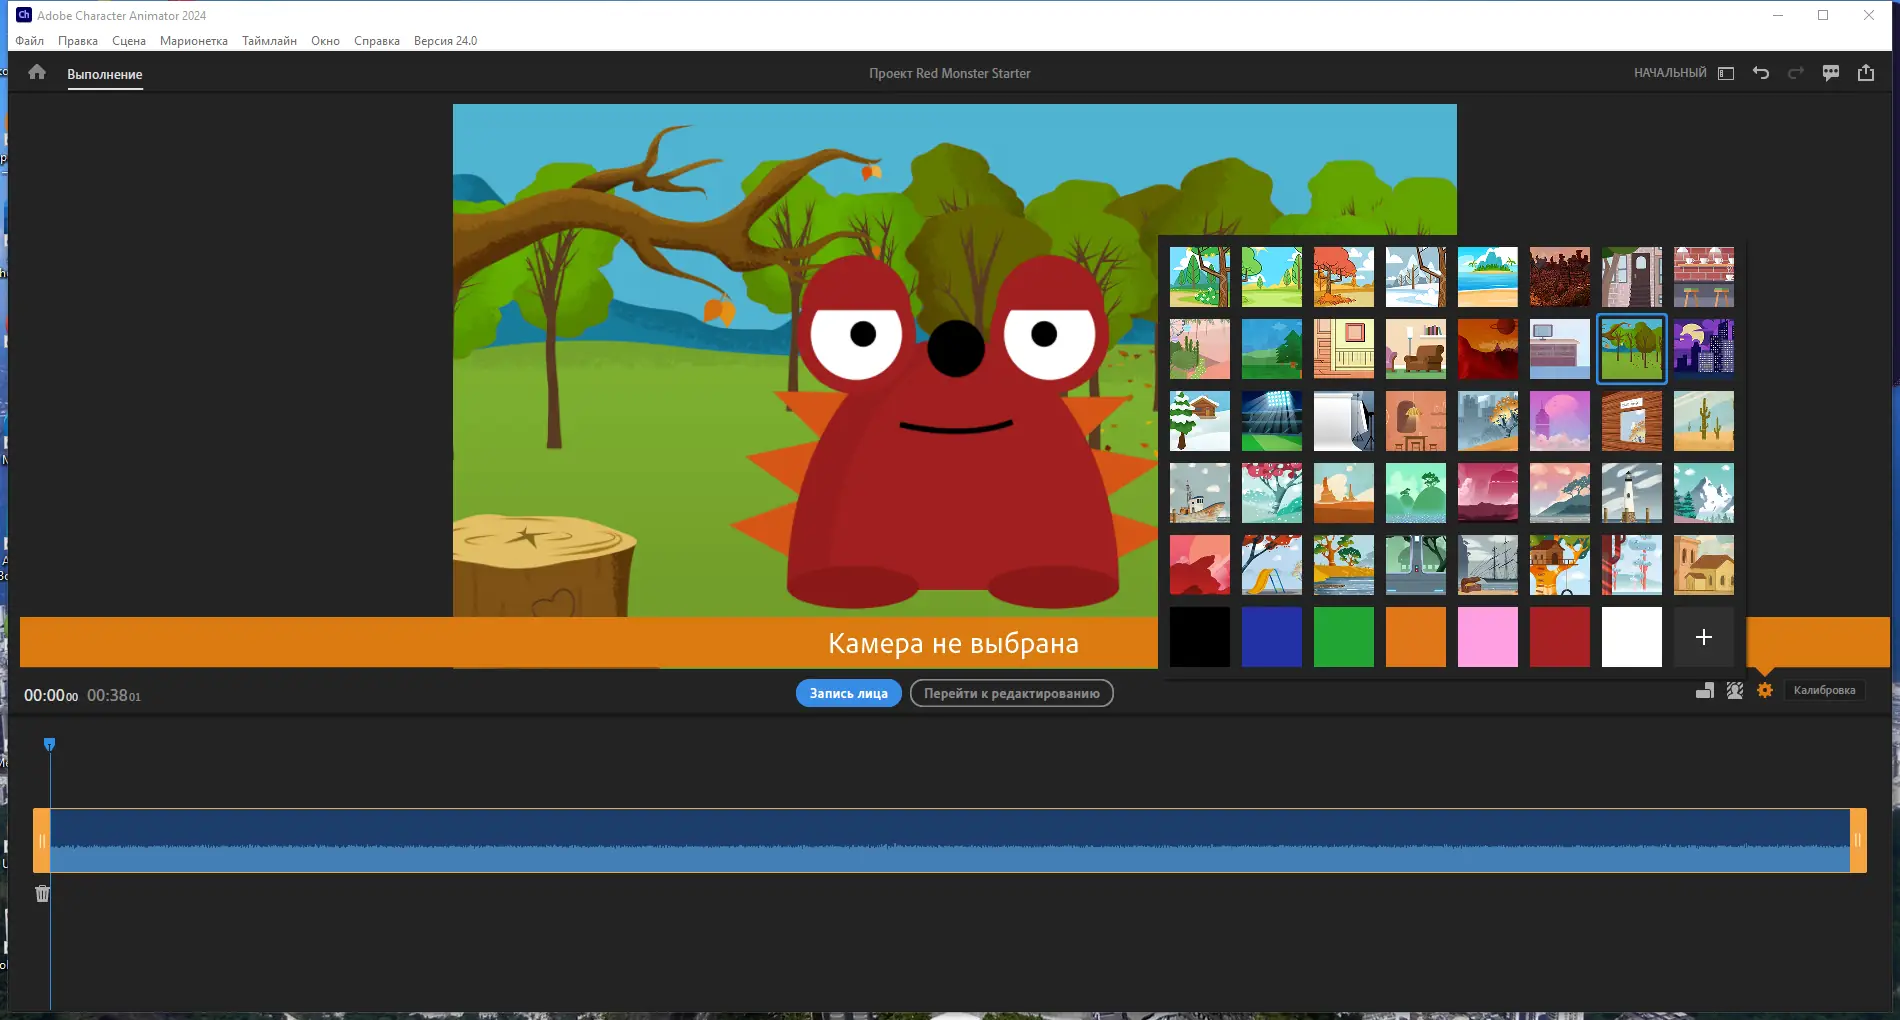The height and width of the screenshot is (1020, 1900).
Task: Click the undo arrow icon
Action: 1761,73
